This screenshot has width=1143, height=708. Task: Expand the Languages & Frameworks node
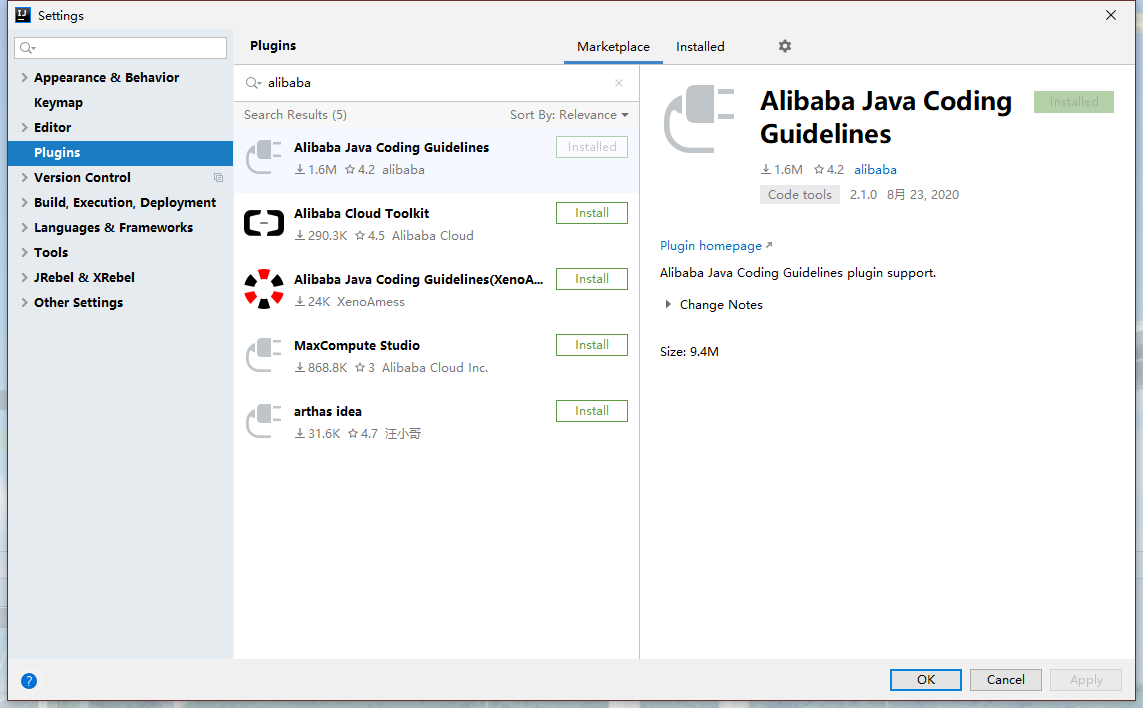click(x=24, y=228)
